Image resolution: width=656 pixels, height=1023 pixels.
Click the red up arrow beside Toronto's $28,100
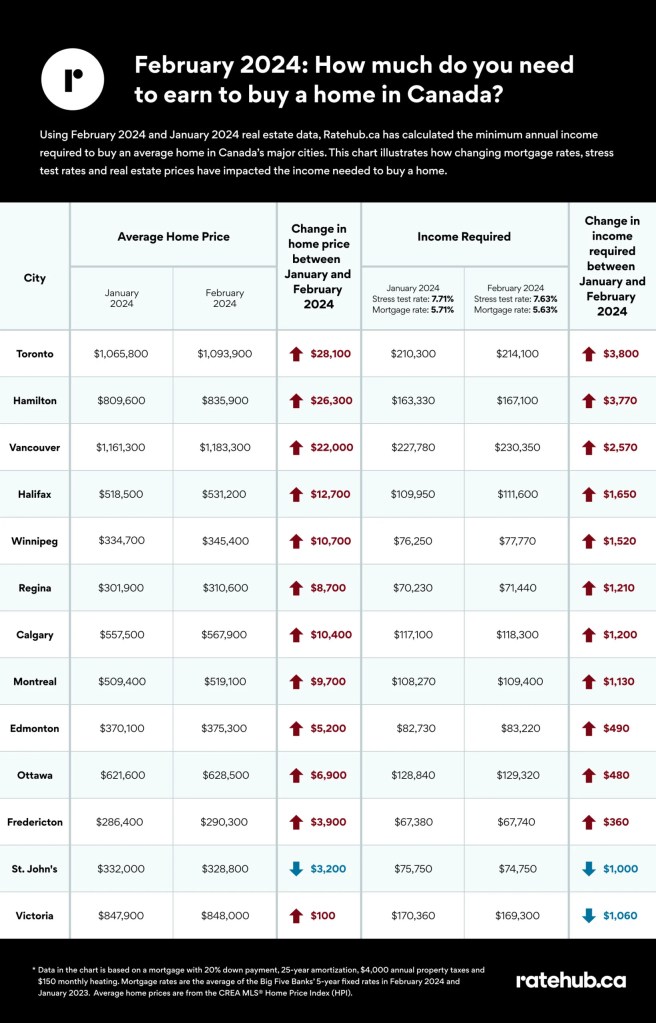pyautogui.click(x=295, y=353)
